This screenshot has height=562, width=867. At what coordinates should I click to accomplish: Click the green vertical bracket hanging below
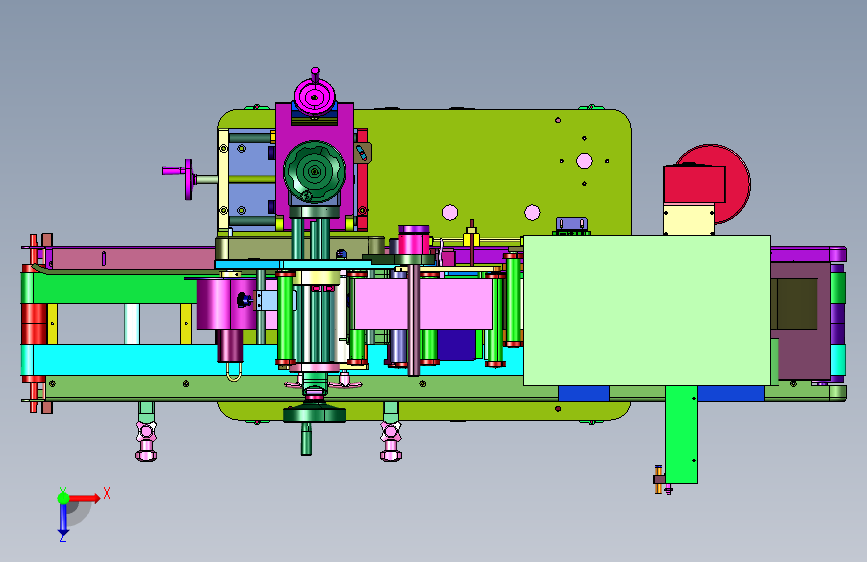[x=681, y=434]
